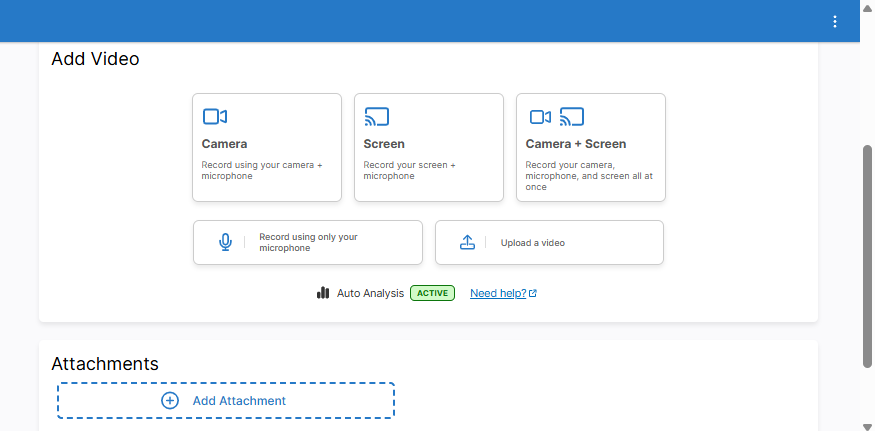This screenshot has height=431, width=877.
Task: Click the scrollbar down arrow
Action: (868, 424)
